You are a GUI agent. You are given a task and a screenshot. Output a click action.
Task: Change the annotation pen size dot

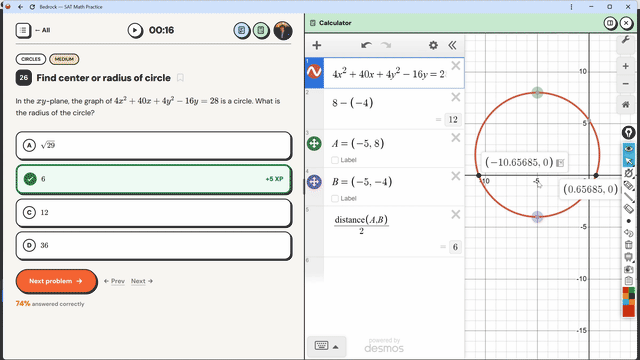[629, 221]
